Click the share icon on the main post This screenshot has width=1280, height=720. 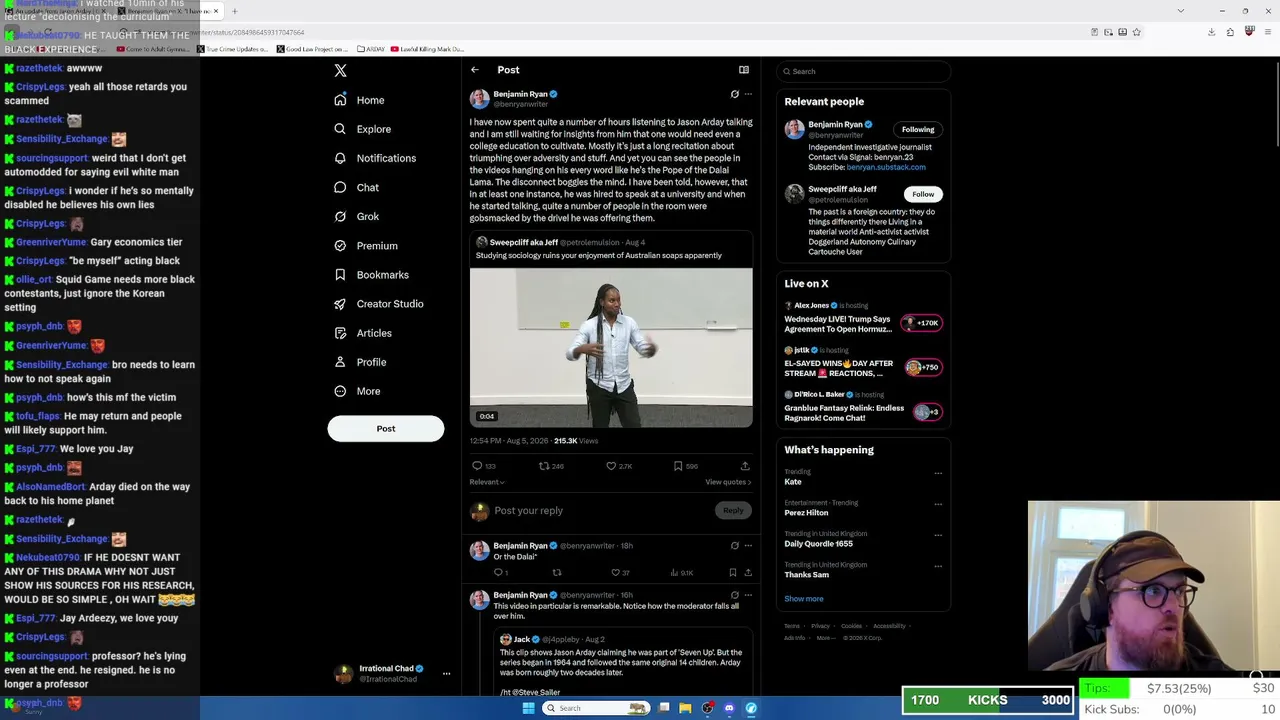745,466
